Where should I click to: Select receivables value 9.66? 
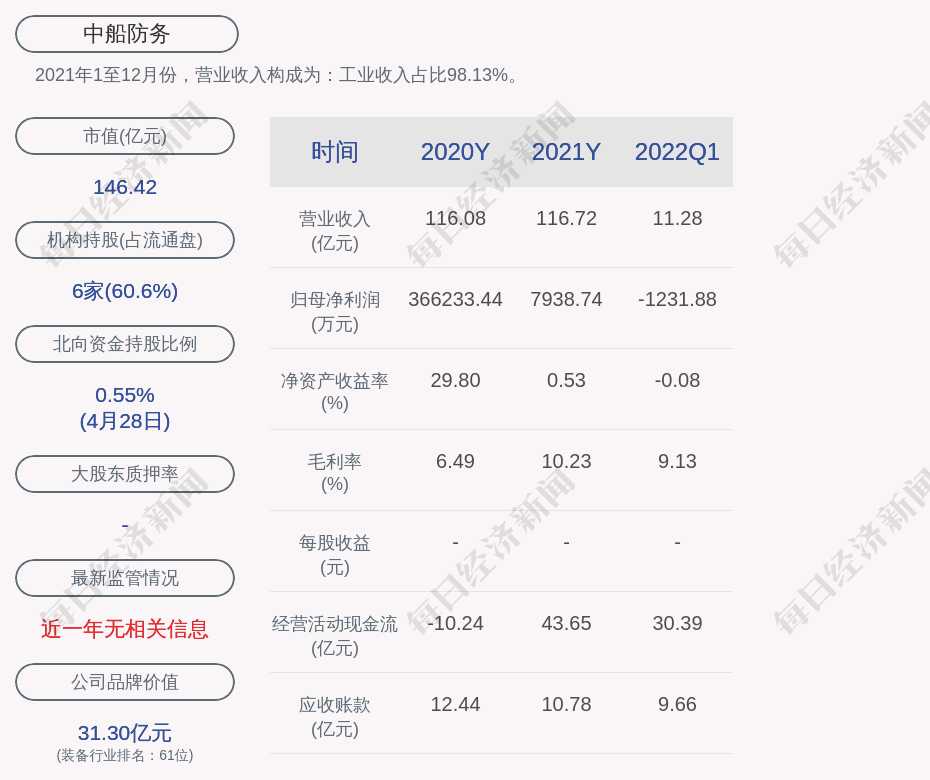click(677, 705)
